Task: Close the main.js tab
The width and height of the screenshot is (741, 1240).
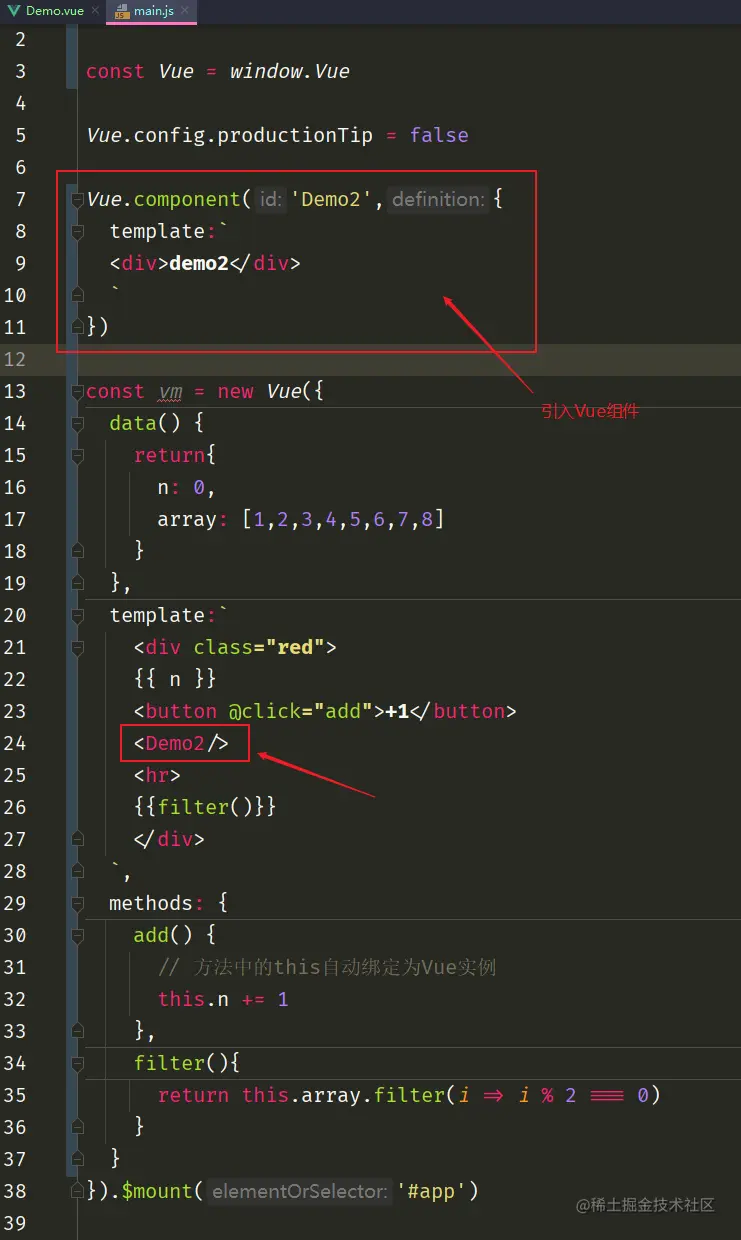Action: 187,11
